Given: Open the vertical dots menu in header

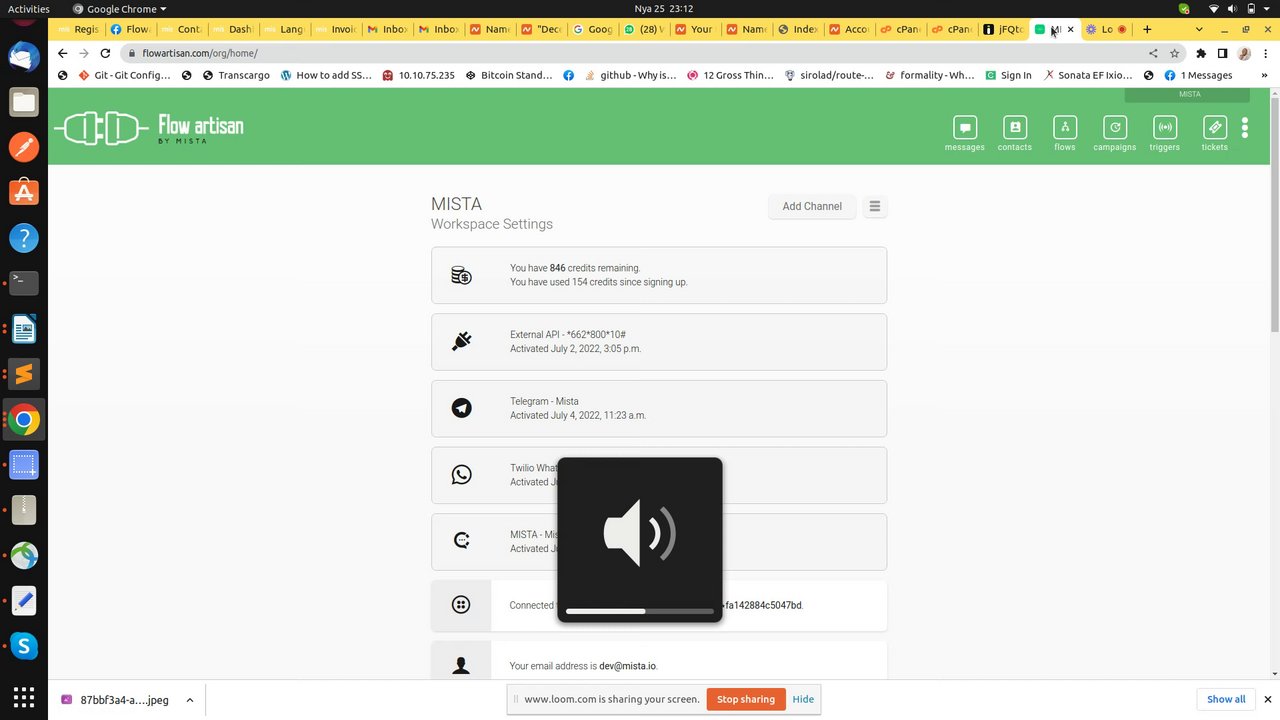Looking at the screenshot, I should 1245,127.
